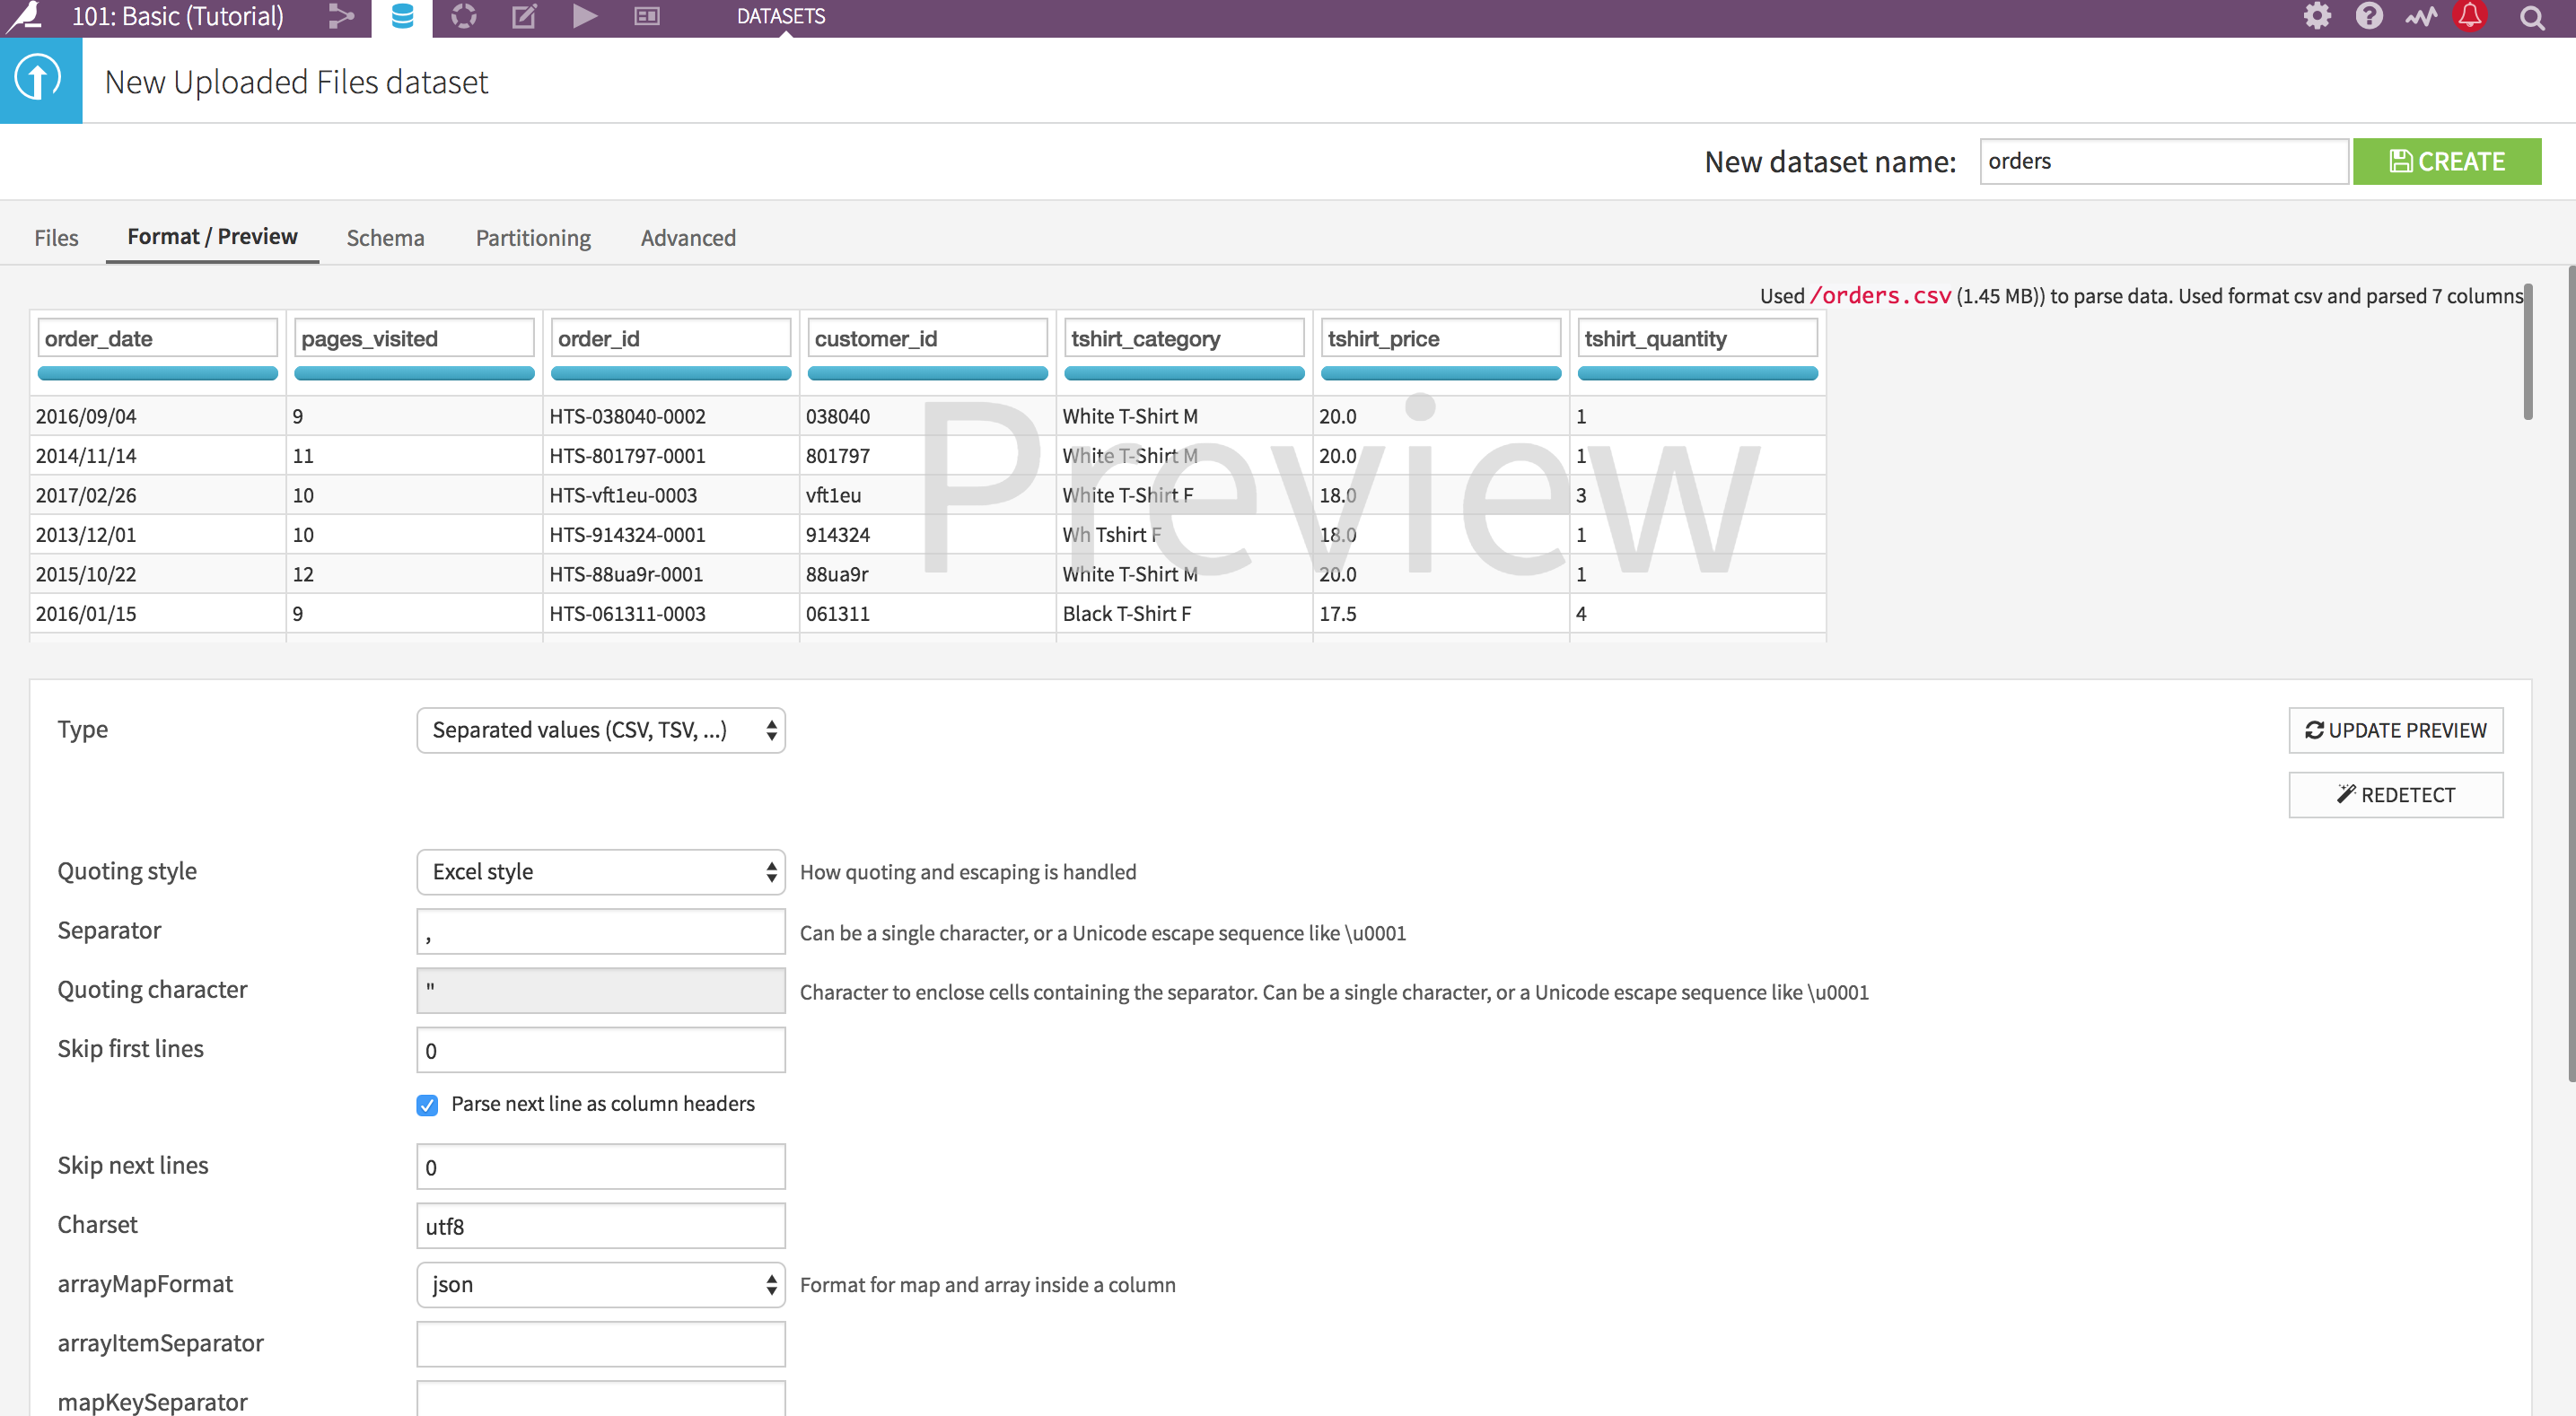
Task: Open the Dashboards icon in navbar
Action: 647,16
